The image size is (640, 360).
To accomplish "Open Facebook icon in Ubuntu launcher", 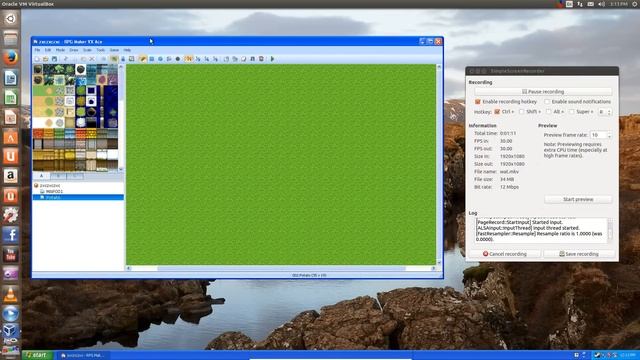I will coord(11,235).
